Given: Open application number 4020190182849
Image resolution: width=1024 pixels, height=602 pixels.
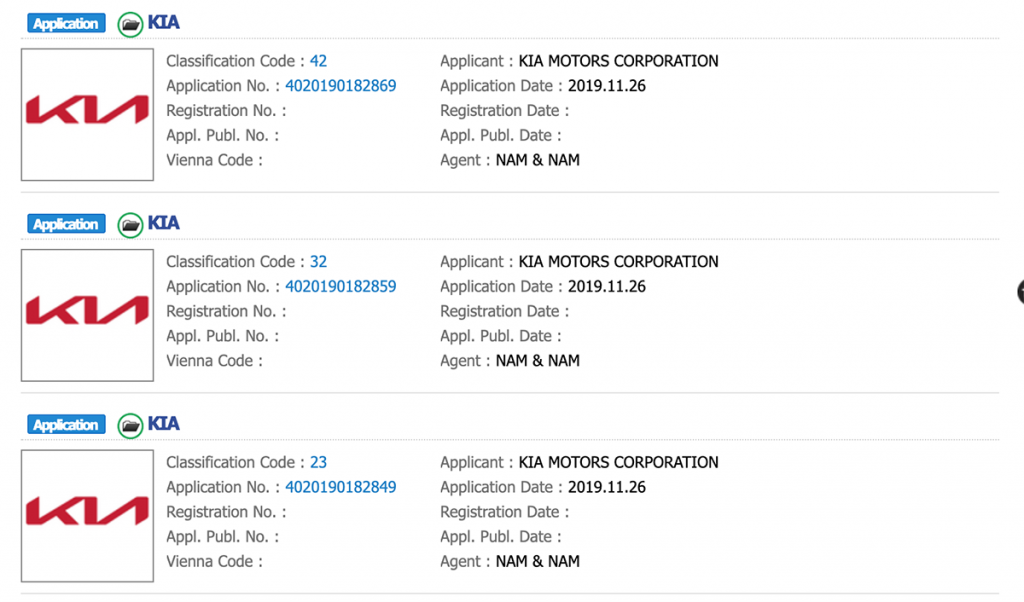Looking at the screenshot, I should pos(340,488).
